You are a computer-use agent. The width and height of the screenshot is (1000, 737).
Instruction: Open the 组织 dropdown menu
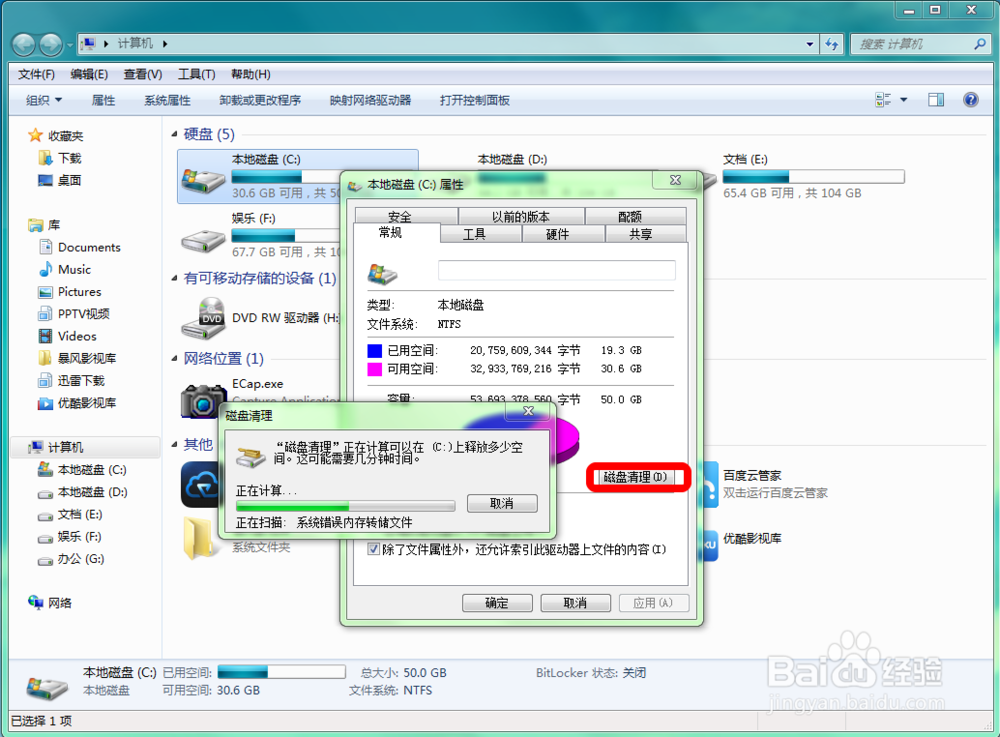pyautogui.click(x=44, y=100)
